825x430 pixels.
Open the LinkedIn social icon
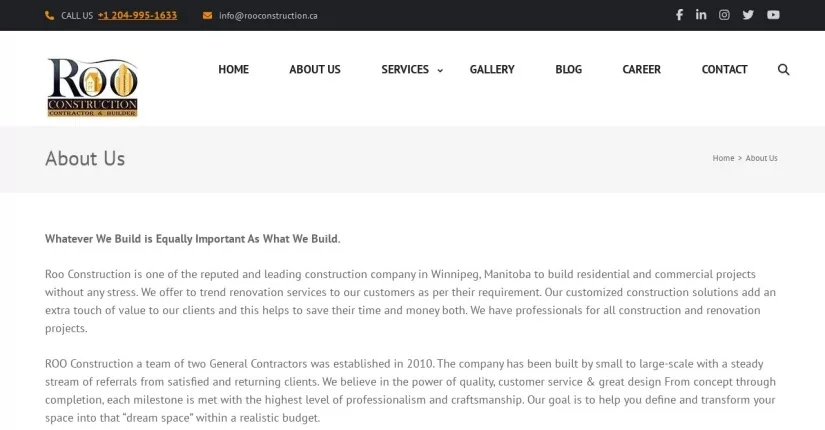(x=701, y=15)
